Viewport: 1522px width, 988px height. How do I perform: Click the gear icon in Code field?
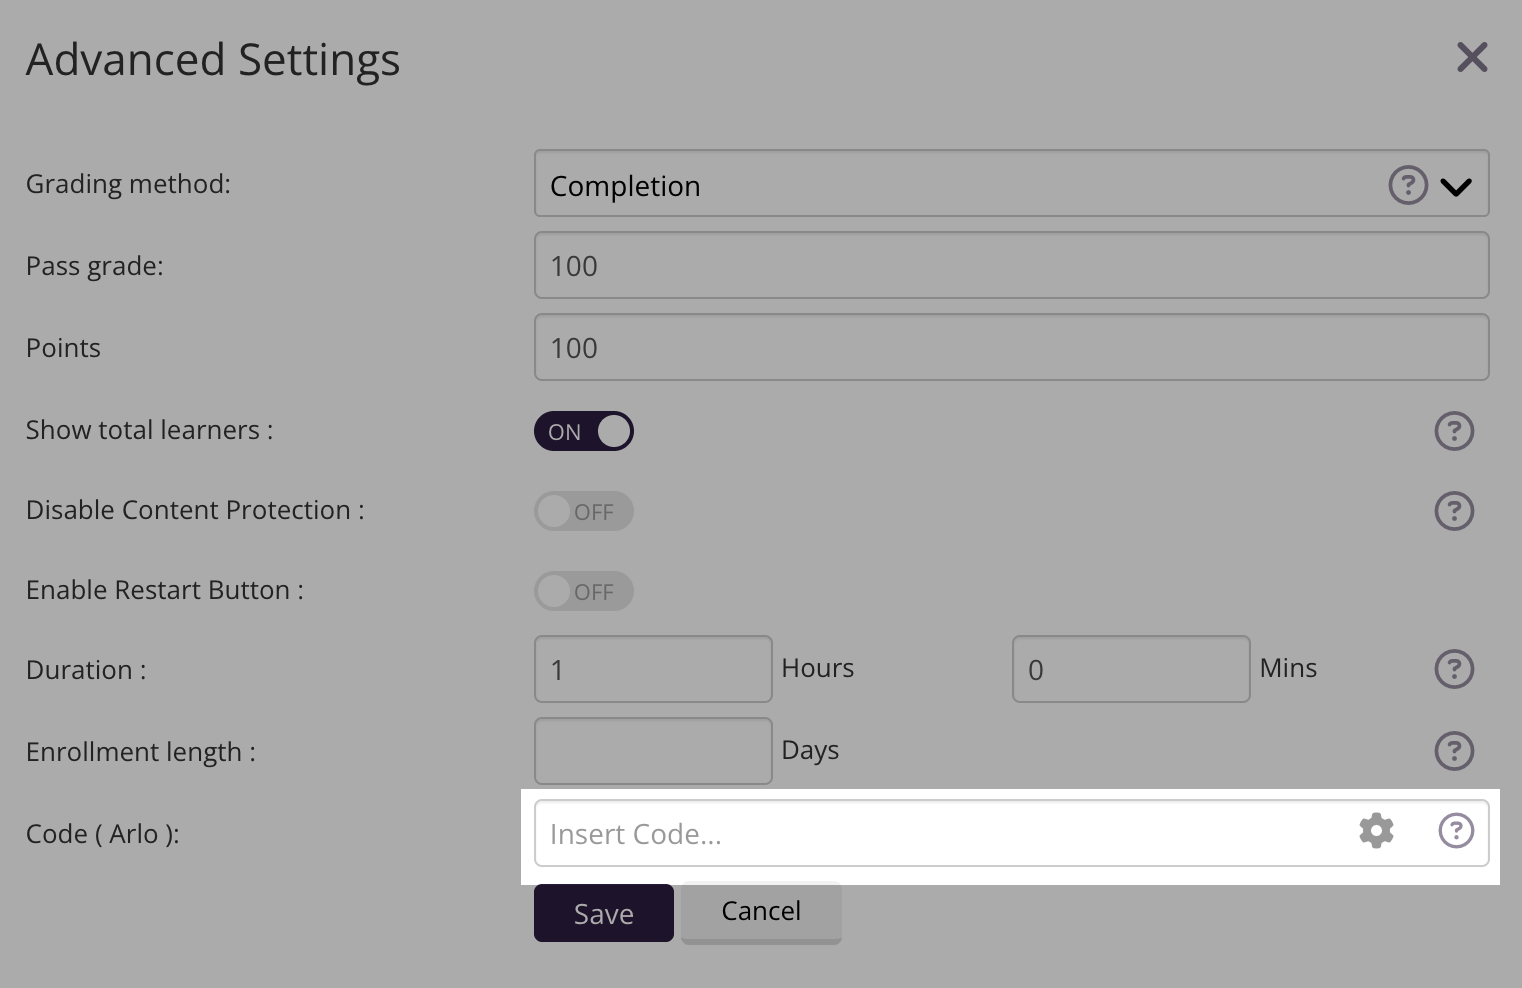pos(1376,831)
